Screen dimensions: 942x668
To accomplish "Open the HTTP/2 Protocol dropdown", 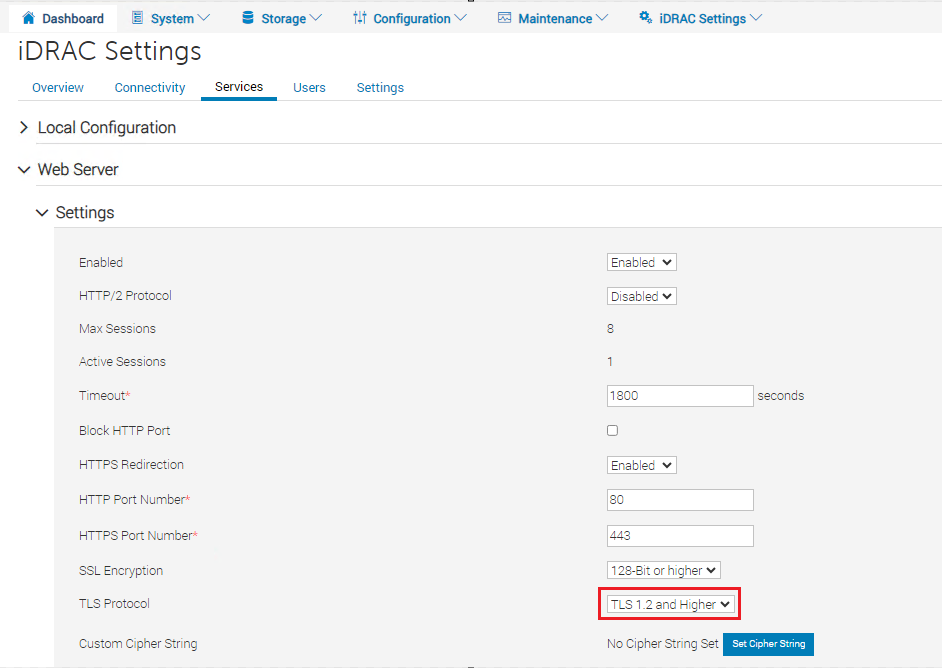I will [x=642, y=296].
